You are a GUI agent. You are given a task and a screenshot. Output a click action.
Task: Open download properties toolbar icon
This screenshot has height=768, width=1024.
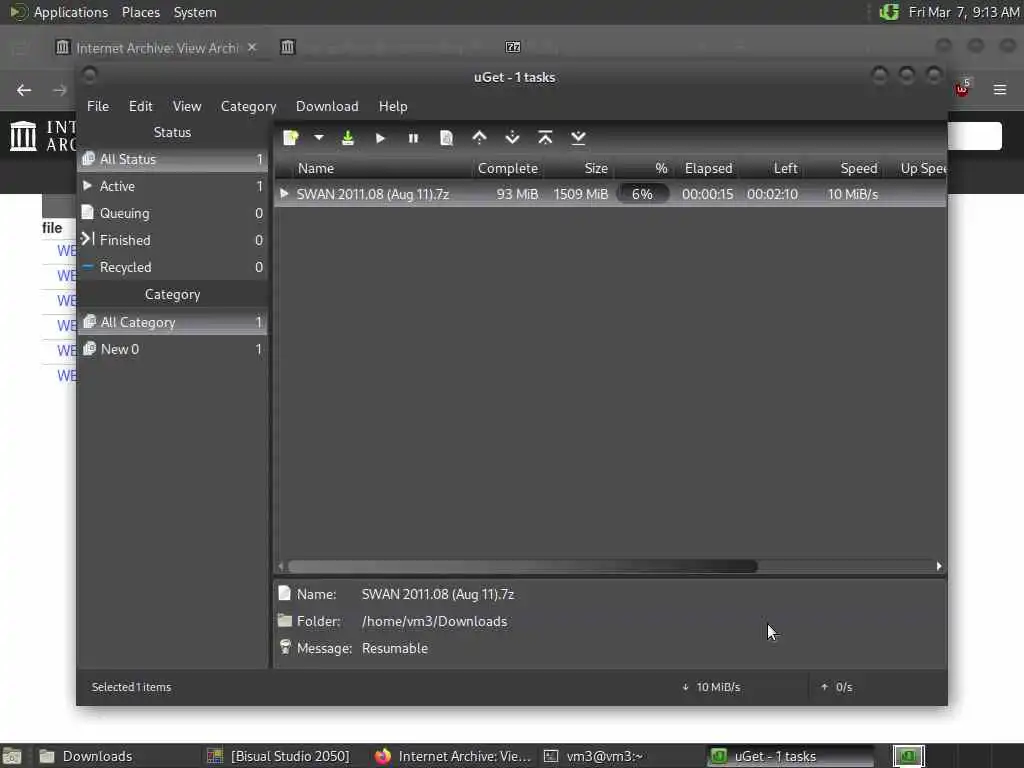coord(447,138)
